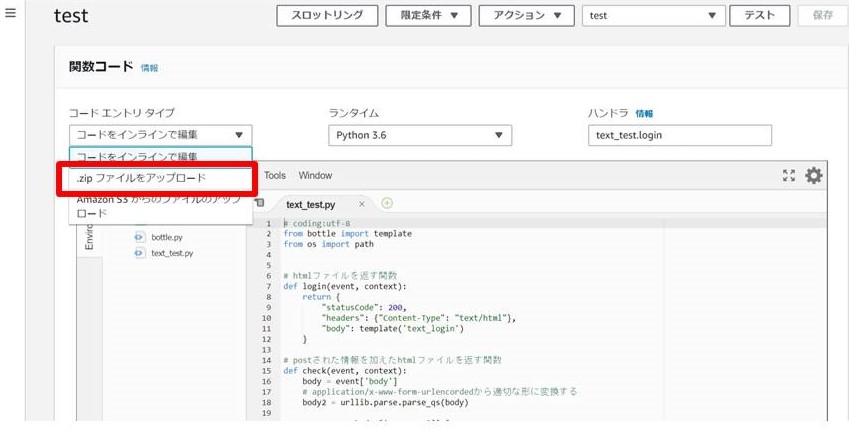
Task: Click the 保存 button
Action: [822, 16]
